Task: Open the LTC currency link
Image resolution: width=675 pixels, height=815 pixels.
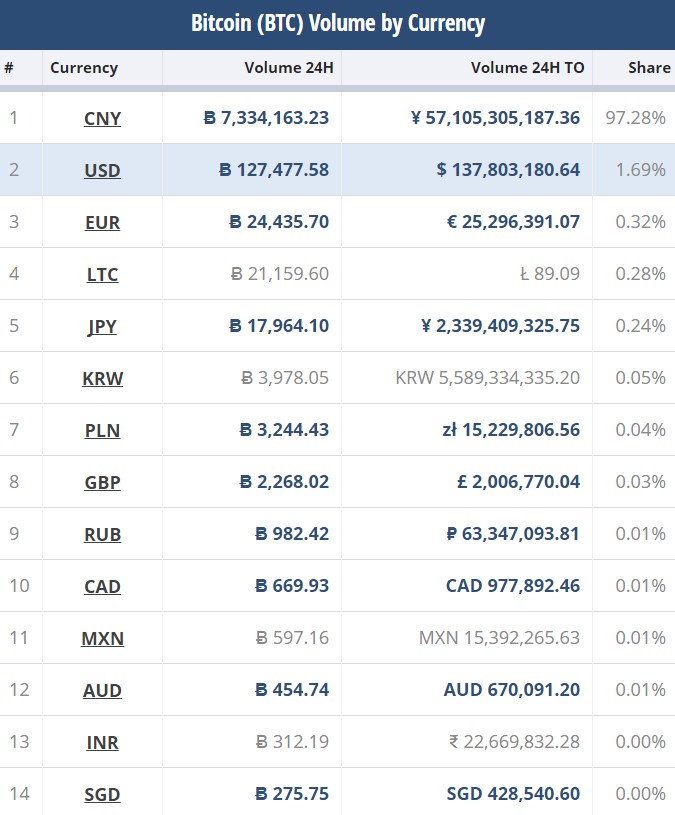Action: pos(102,274)
